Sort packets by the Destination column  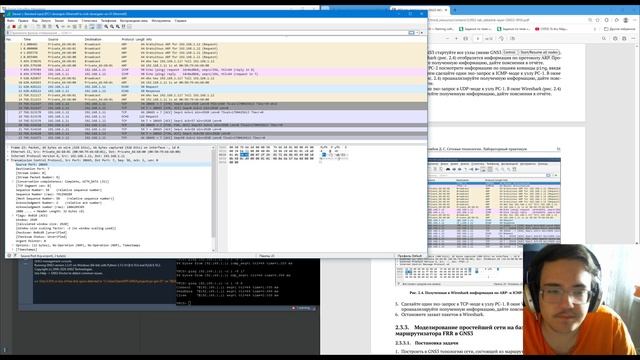(x=93, y=39)
